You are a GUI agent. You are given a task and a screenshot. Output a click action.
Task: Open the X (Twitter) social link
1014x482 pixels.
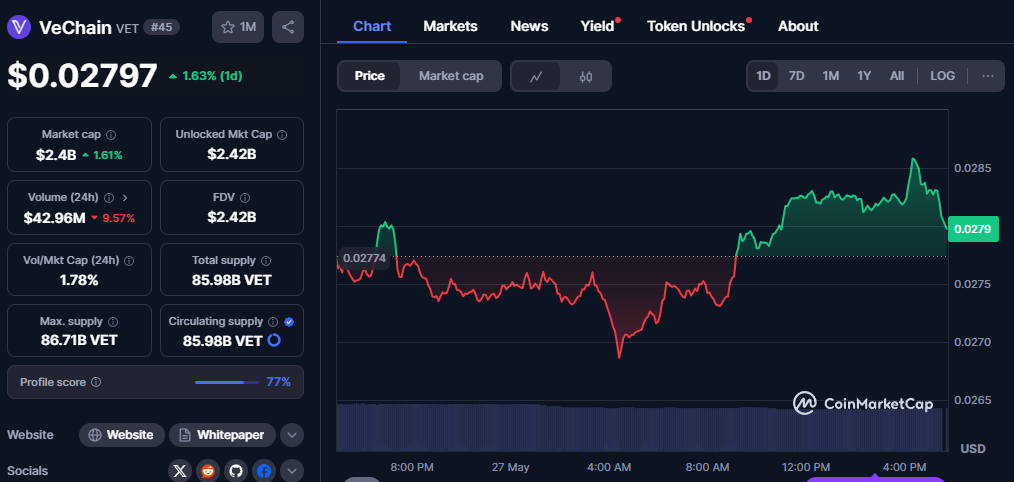[180, 471]
